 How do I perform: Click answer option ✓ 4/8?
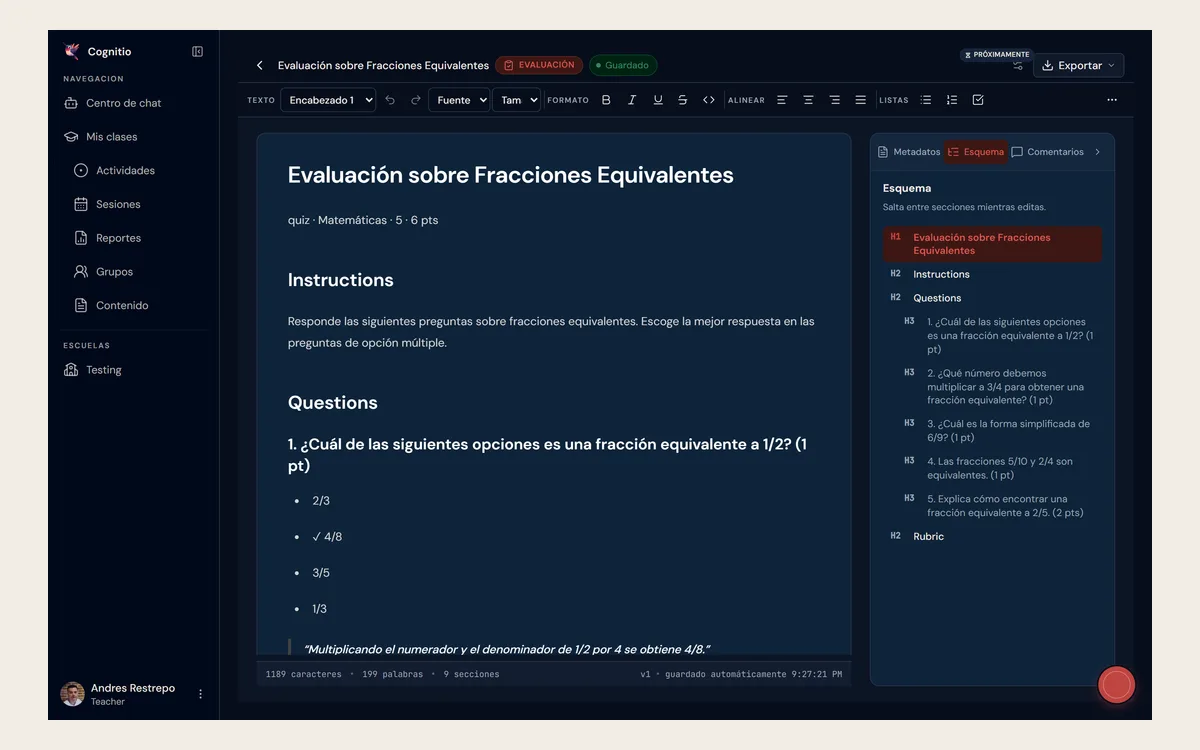pyautogui.click(x=327, y=537)
